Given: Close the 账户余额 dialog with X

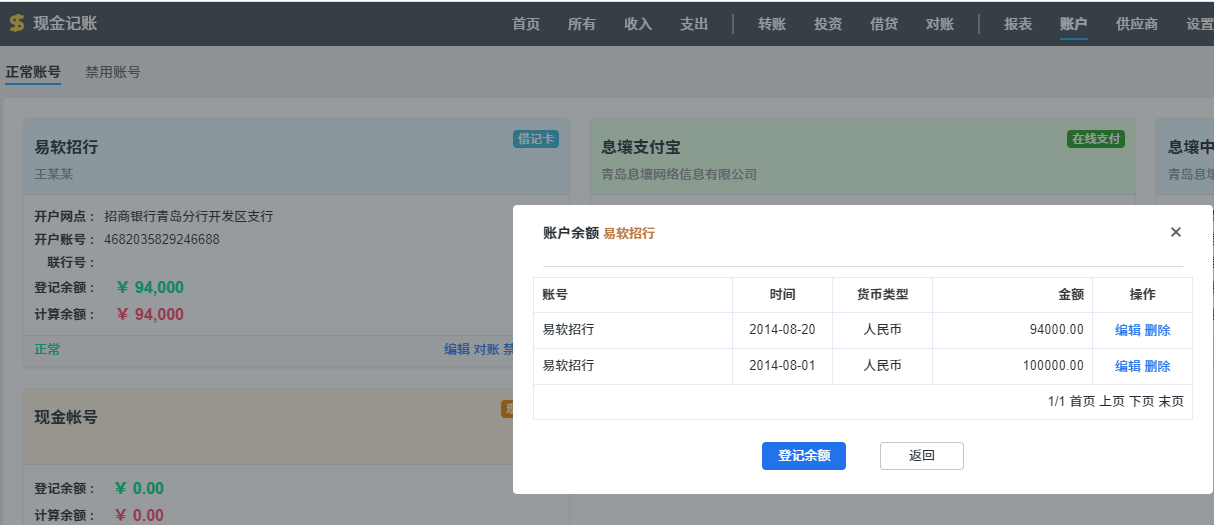Looking at the screenshot, I should pyautogui.click(x=1176, y=232).
